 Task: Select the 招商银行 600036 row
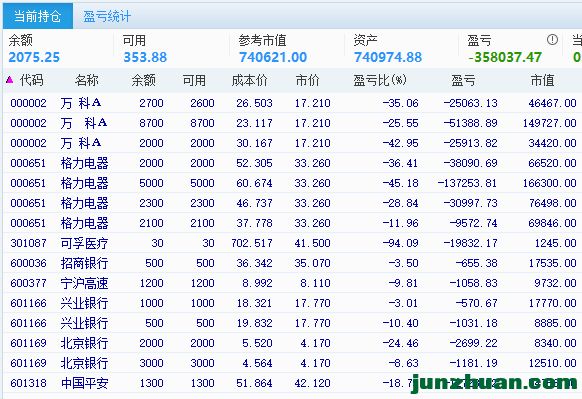tap(292, 263)
